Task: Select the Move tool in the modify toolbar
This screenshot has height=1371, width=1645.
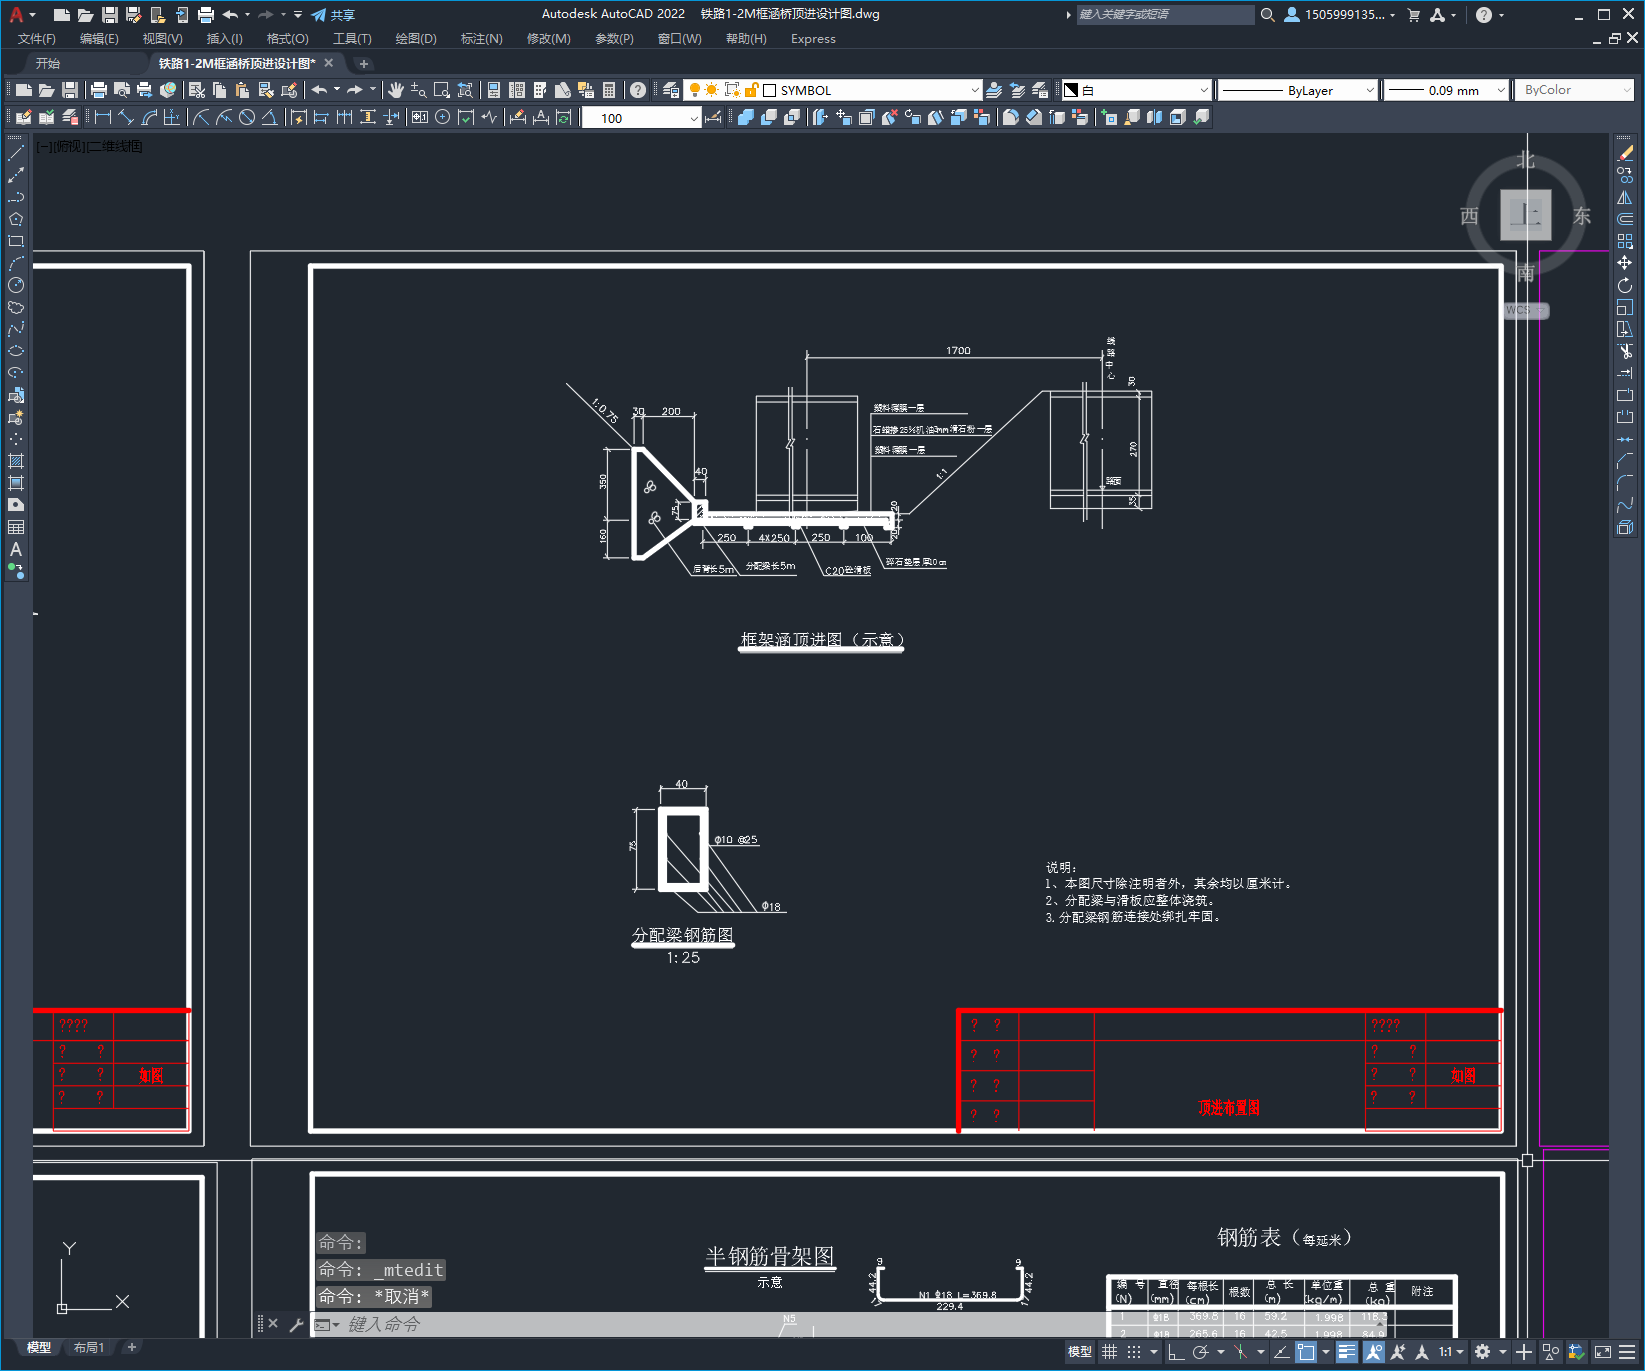Action: pyautogui.click(x=1625, y=263)
